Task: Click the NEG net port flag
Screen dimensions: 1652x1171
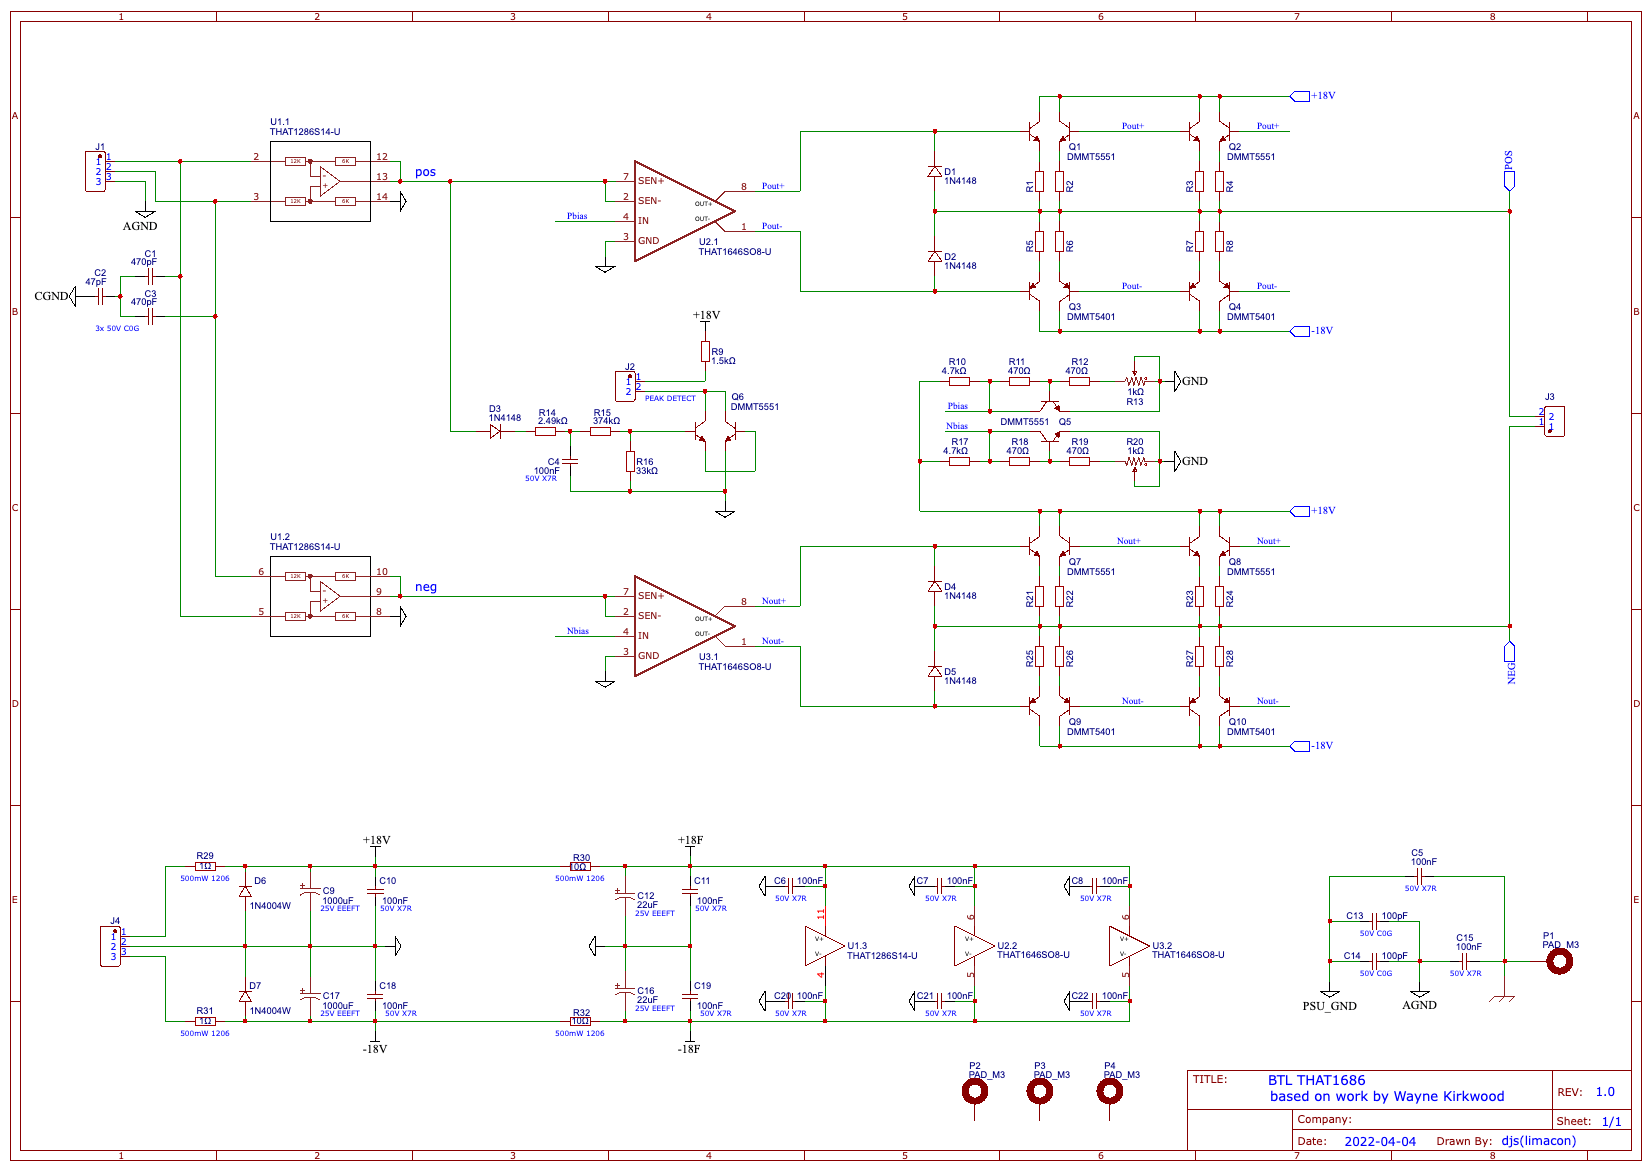Action: click(1509, 652)
